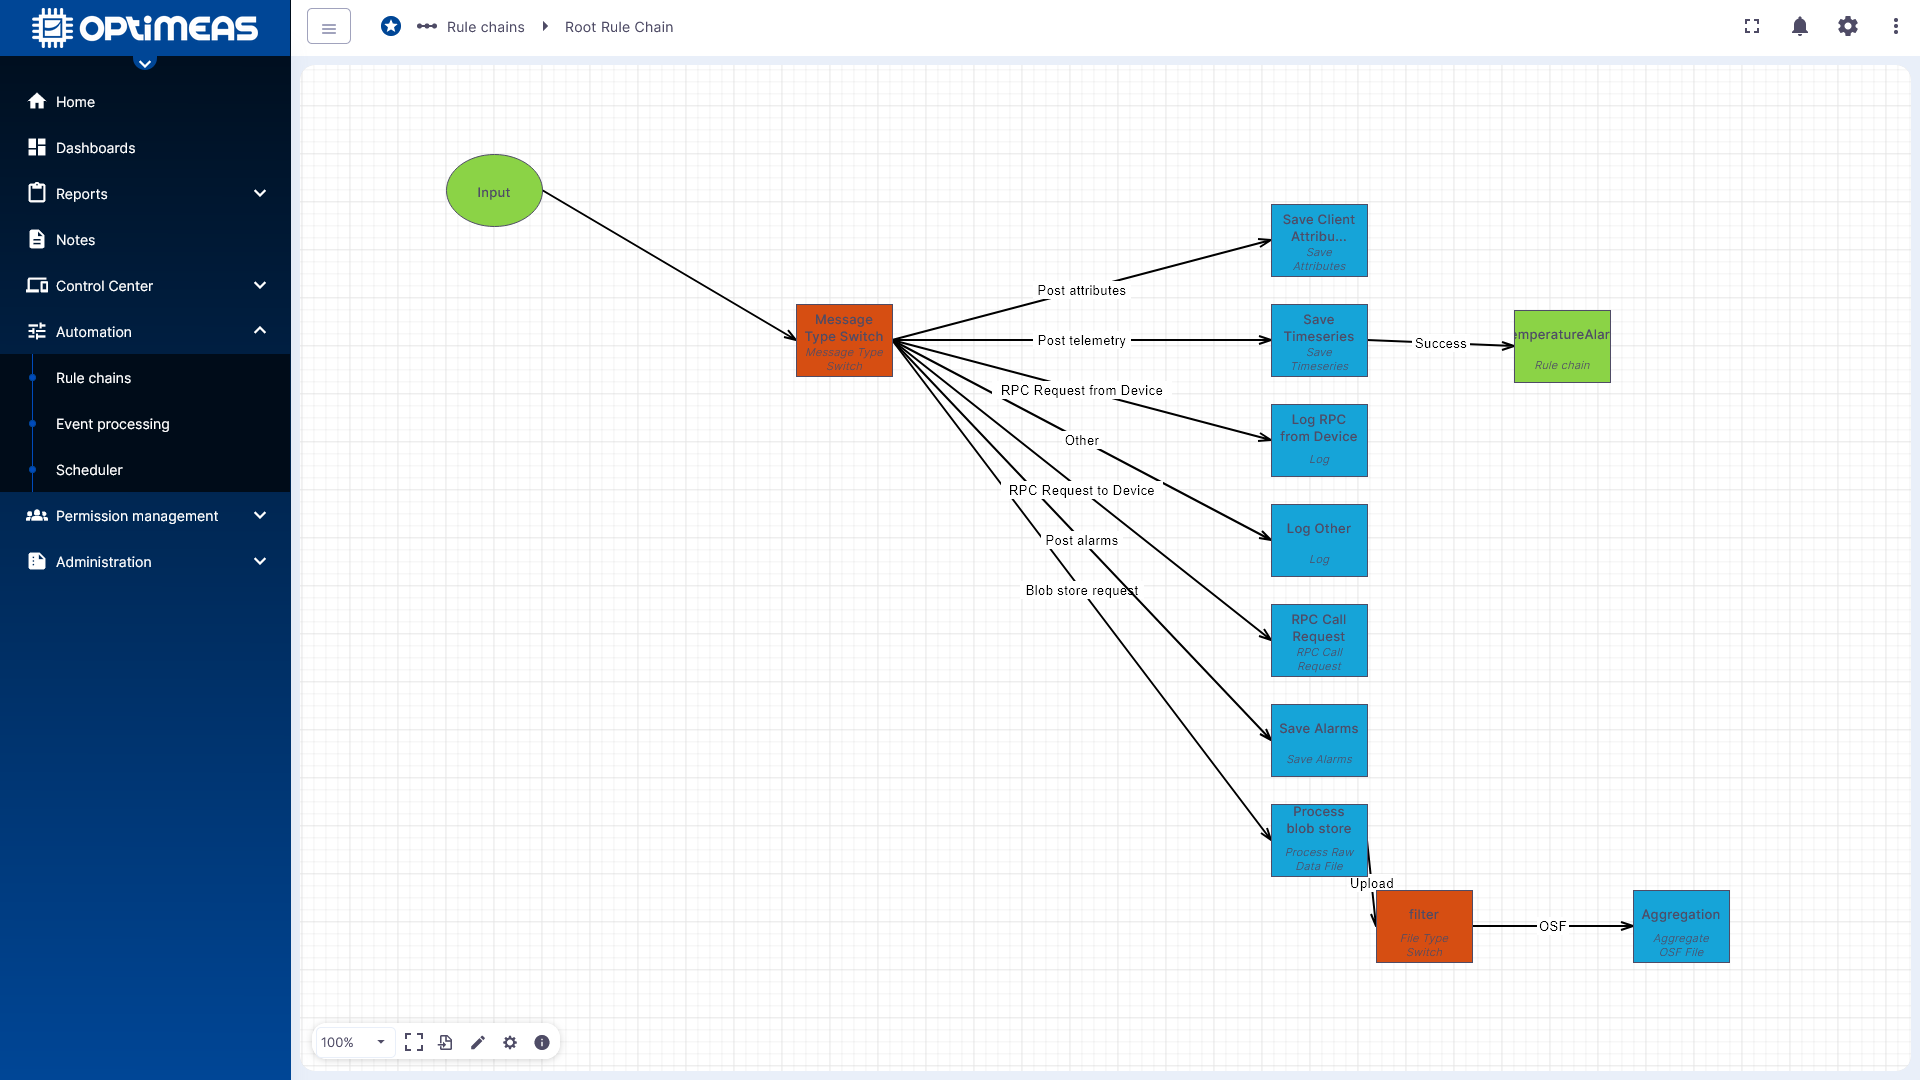The height and width of the screenshot is (1080, 1920).
Task: Select the Save Client Attributes node
Action: [x=1319, y=240]
